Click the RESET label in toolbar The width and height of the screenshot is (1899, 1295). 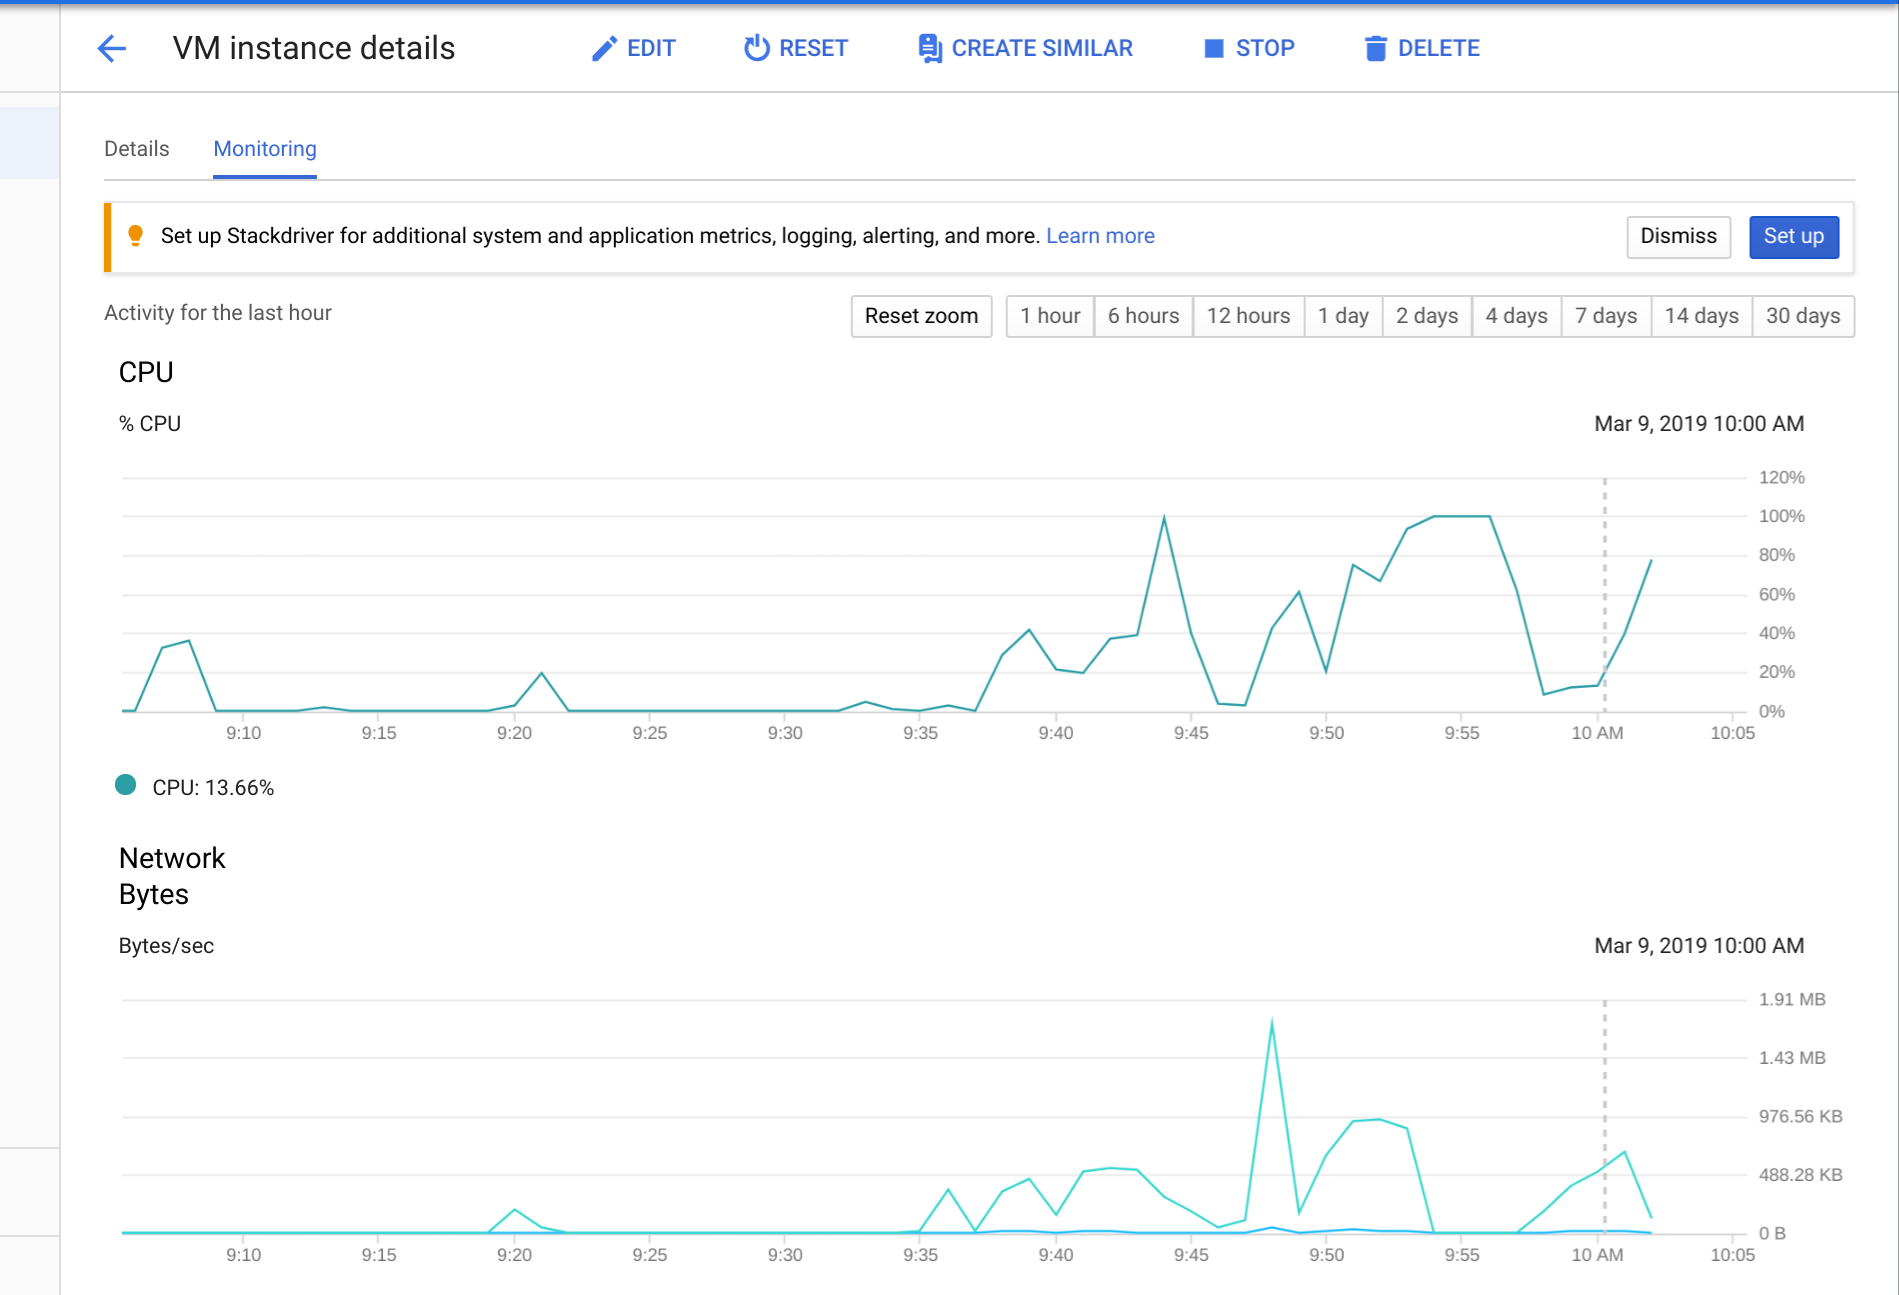point(813,48)
